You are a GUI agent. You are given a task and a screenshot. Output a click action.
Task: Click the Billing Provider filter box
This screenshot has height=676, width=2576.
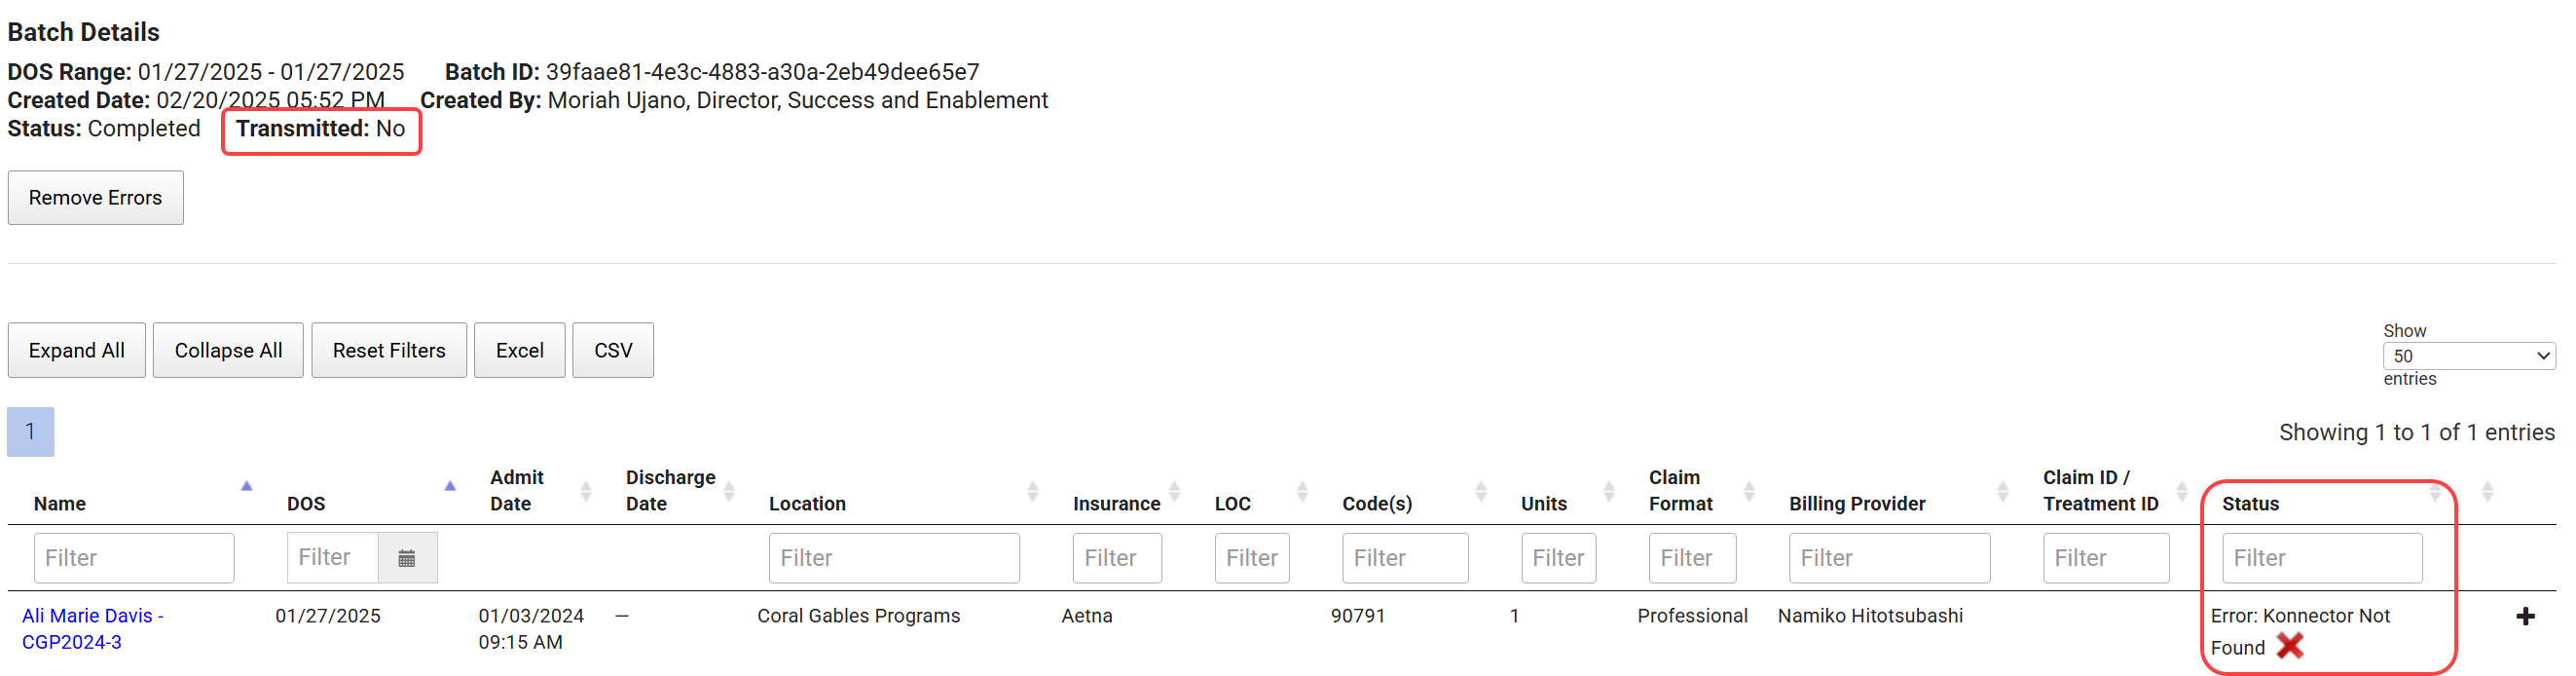tap(1888, 558)
